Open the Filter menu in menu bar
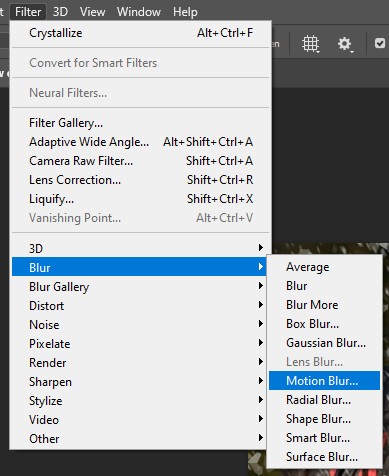389x476 pixels. [x=28, y=12]
